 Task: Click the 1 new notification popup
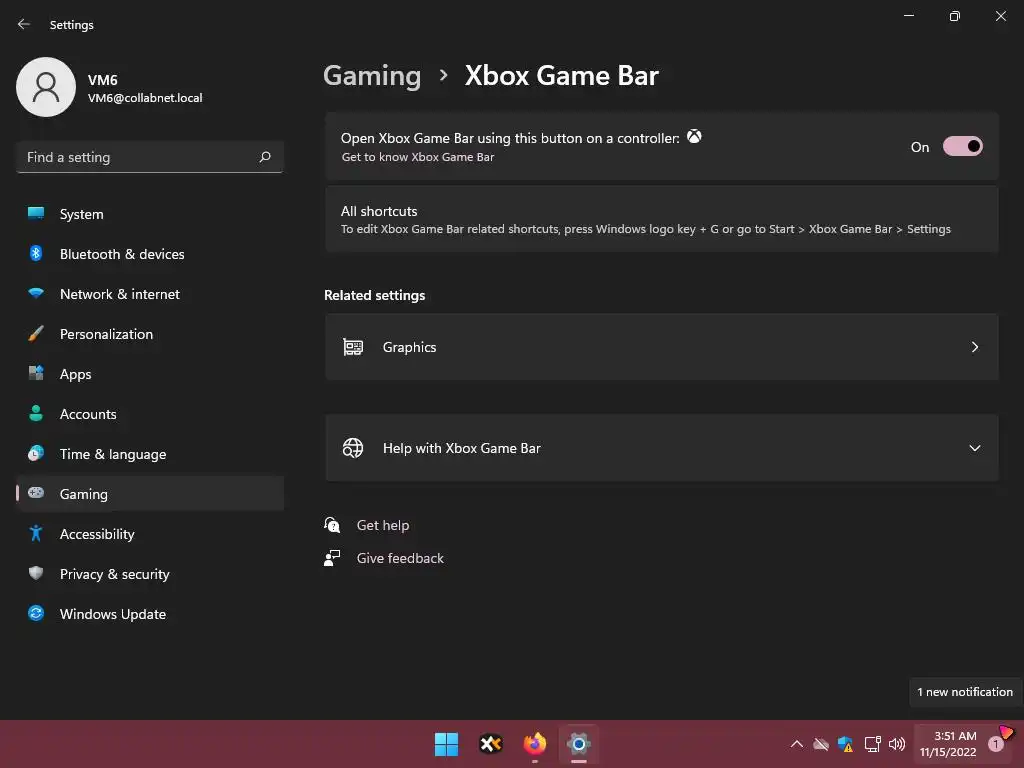pyautogui.click(x=965, y=692)
